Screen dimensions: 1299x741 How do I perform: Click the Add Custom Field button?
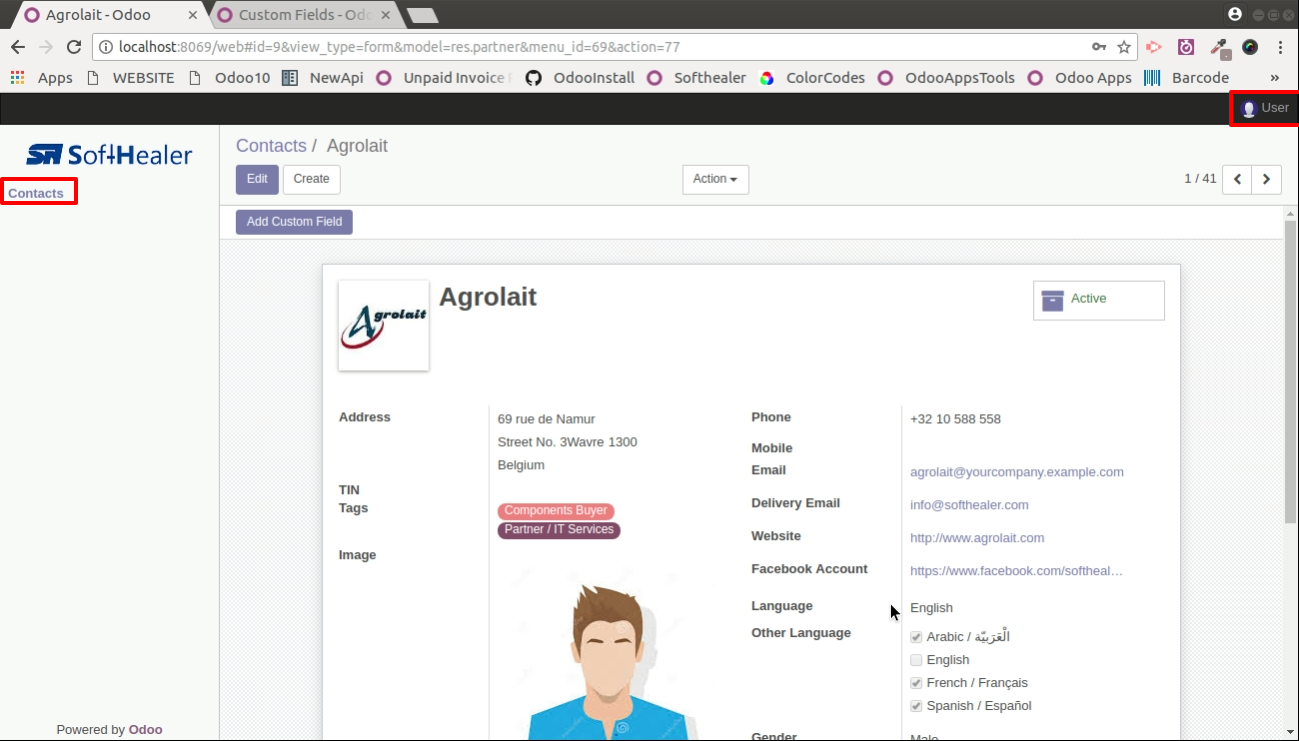(294, 222)
